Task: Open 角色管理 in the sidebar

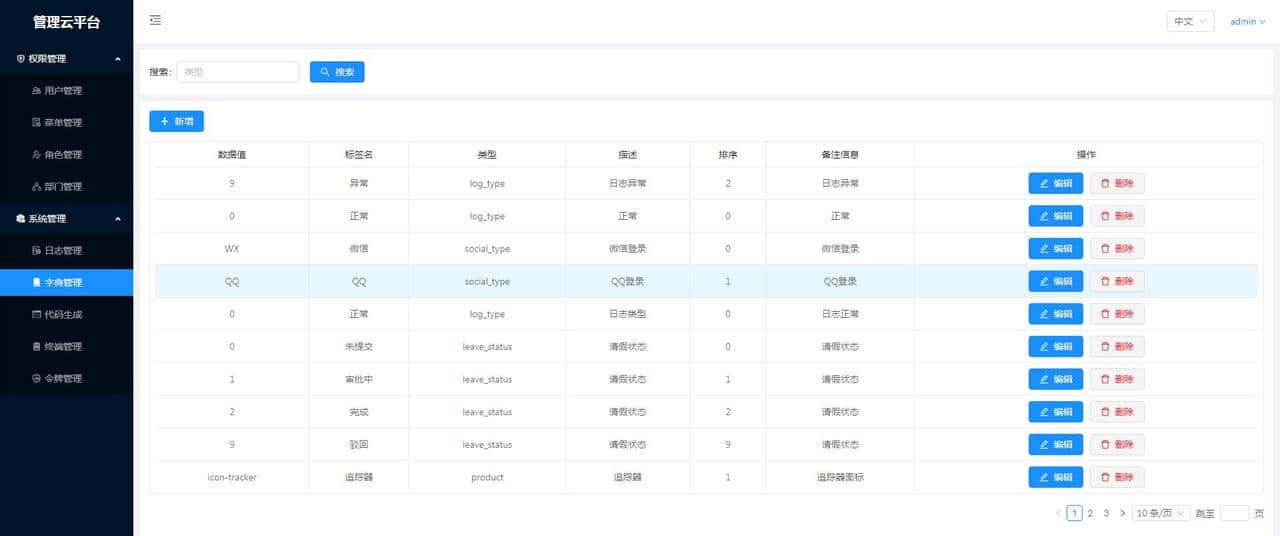Action: (66, 155)
